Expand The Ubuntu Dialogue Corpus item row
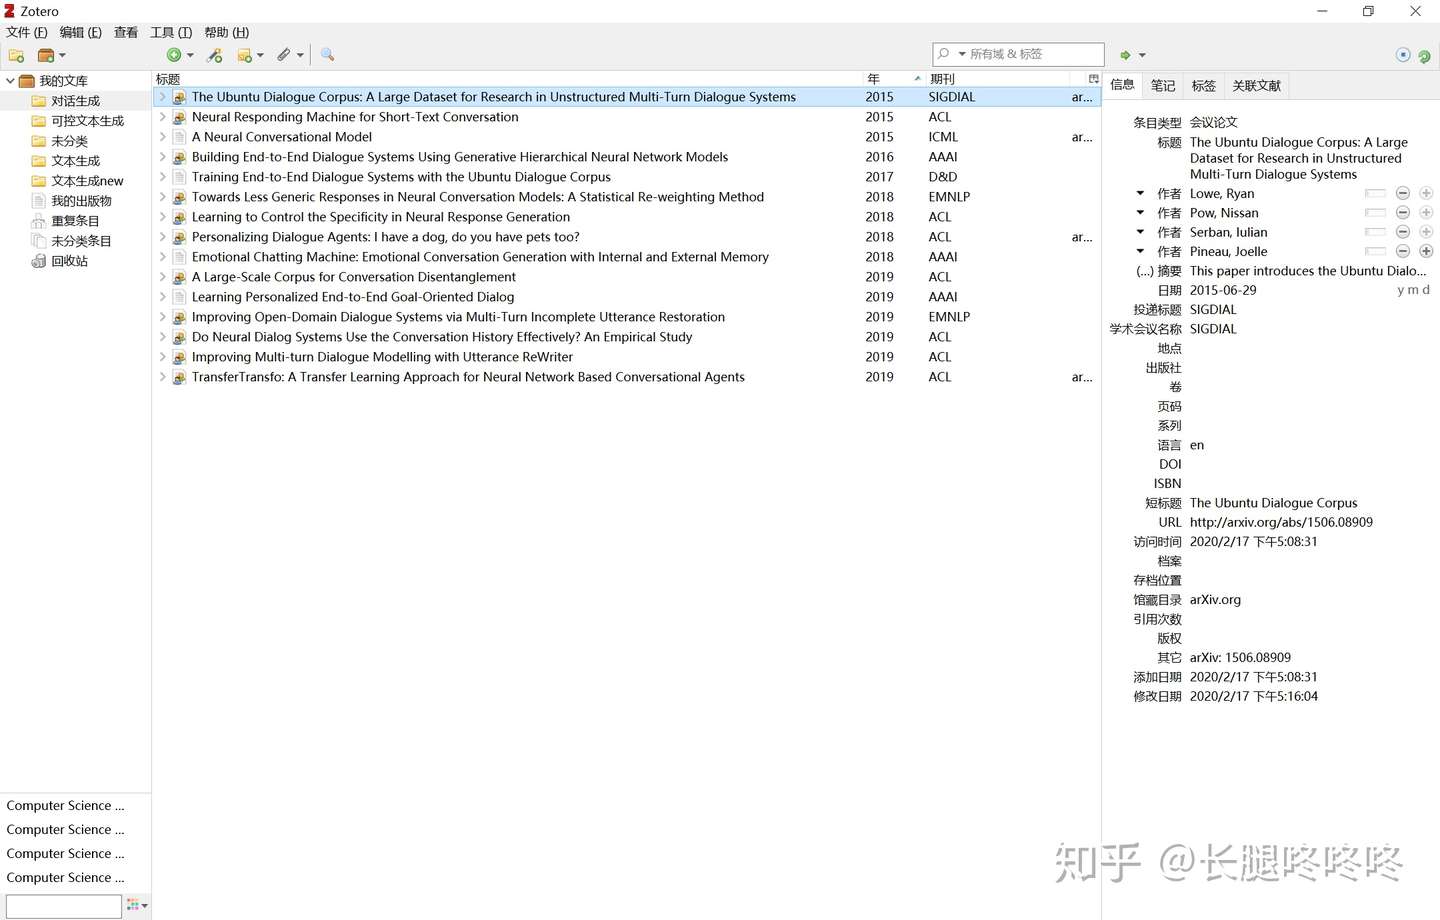The height and width of the screenshot is (920, 1440). 162,97
